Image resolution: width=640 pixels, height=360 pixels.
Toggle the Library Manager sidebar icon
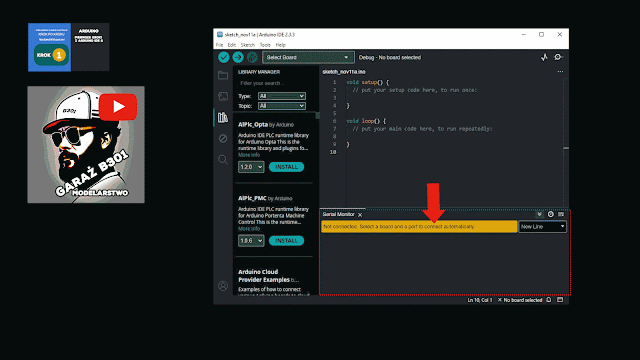click(x=223, y=118)
